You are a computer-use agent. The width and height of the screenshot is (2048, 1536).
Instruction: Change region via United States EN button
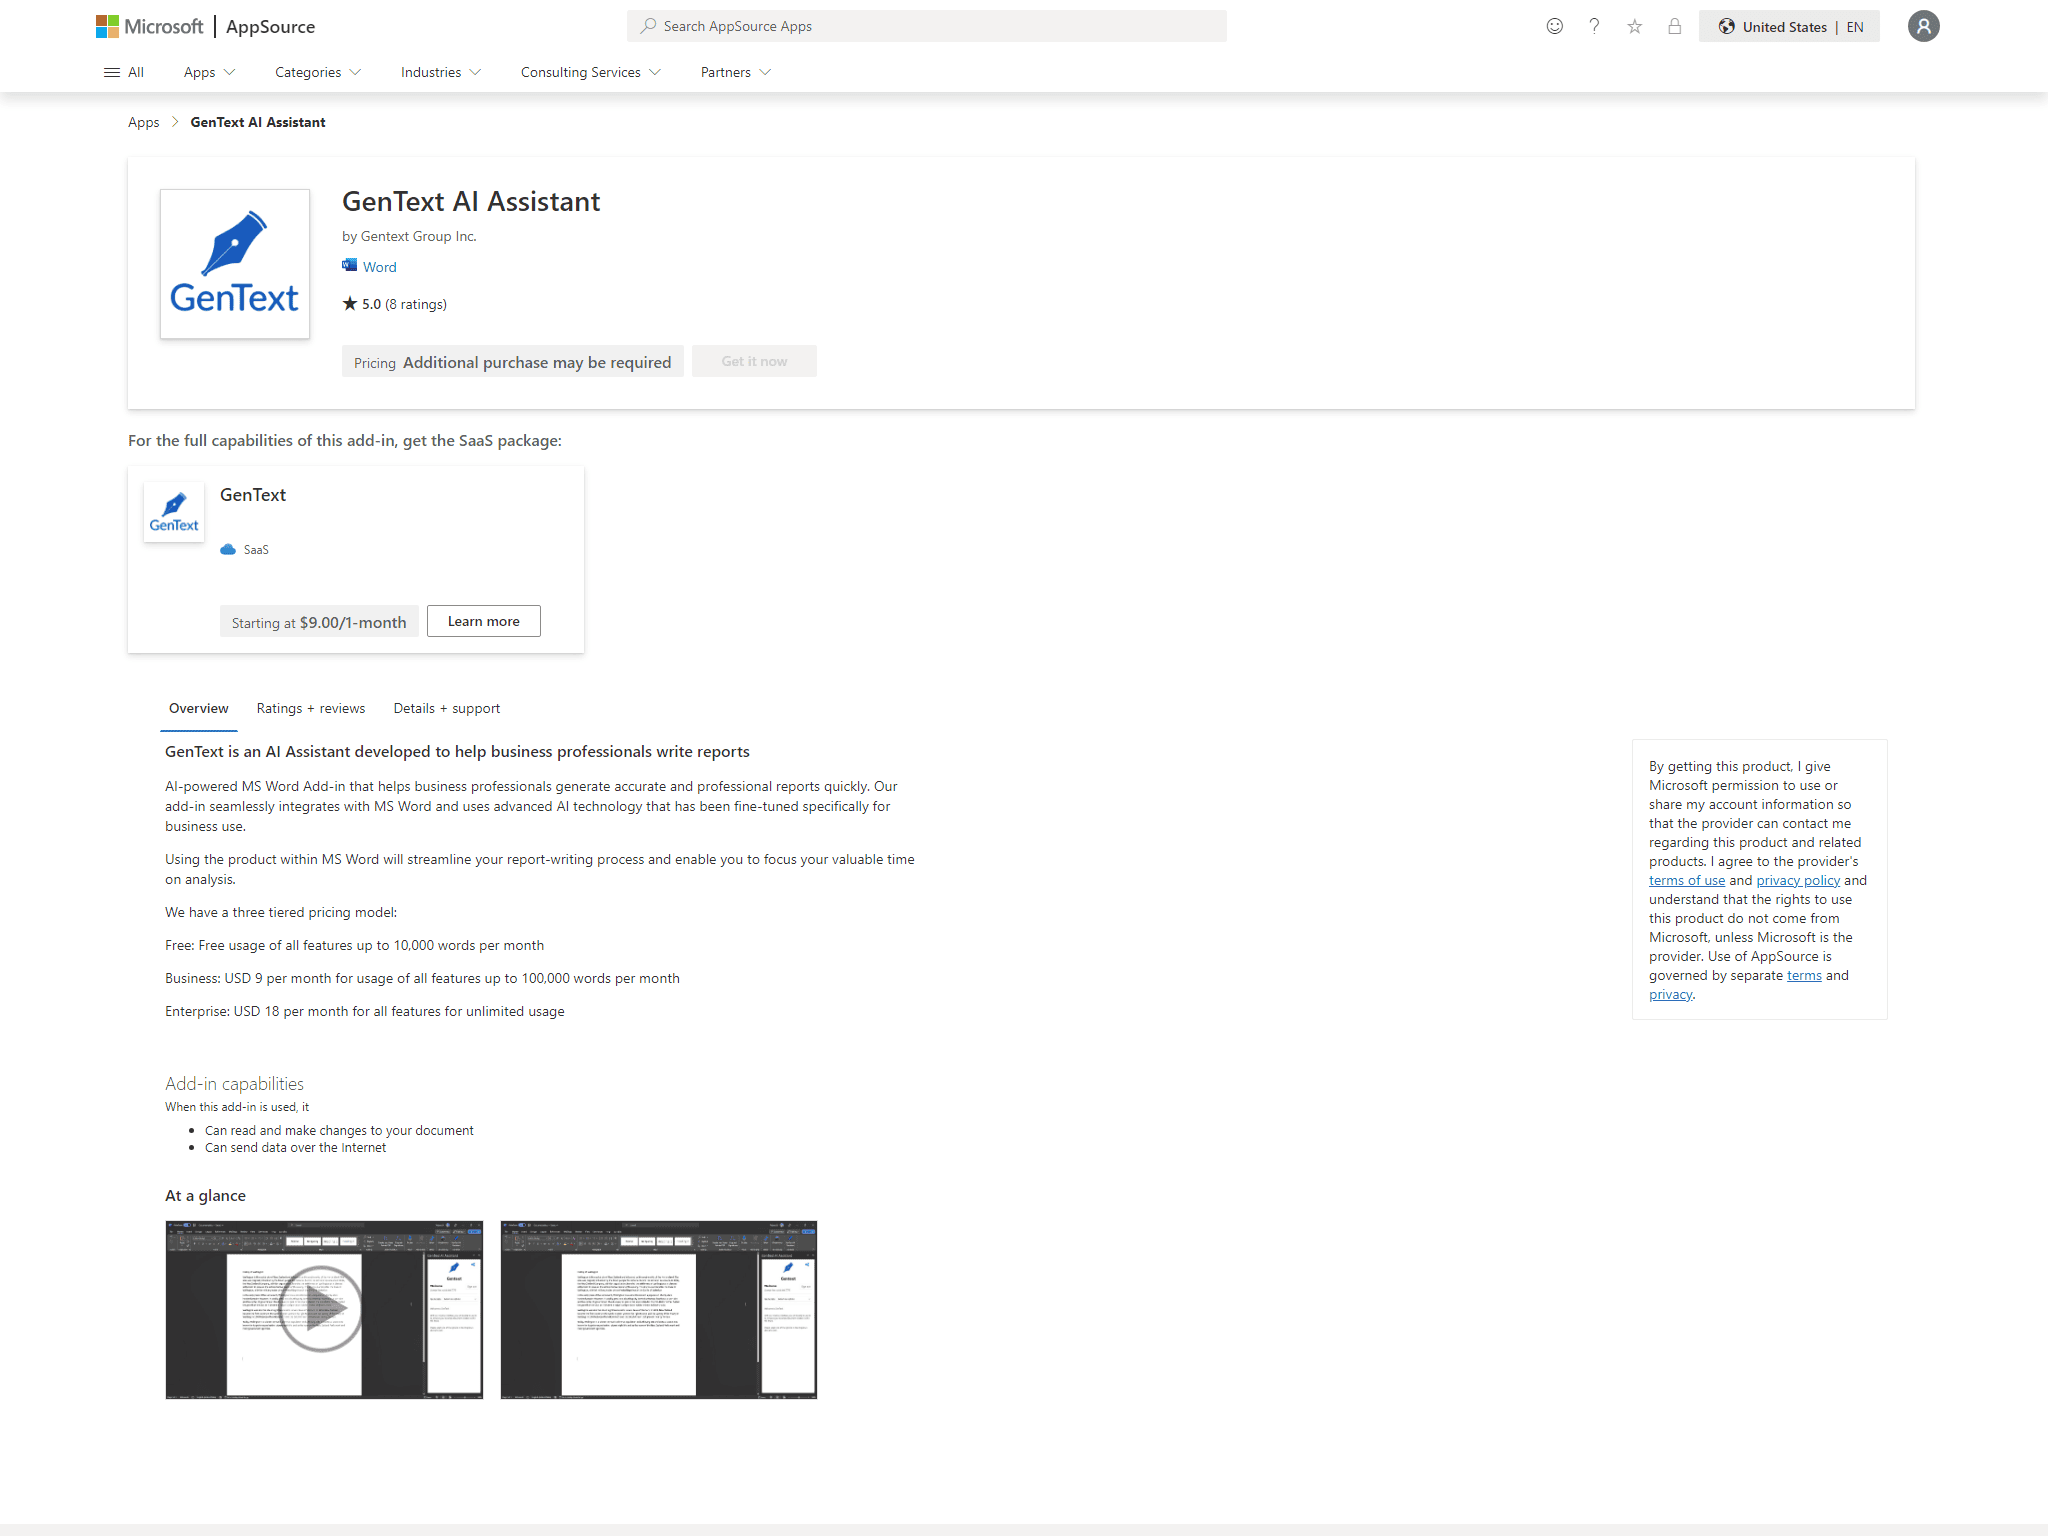coord(1789,26)
